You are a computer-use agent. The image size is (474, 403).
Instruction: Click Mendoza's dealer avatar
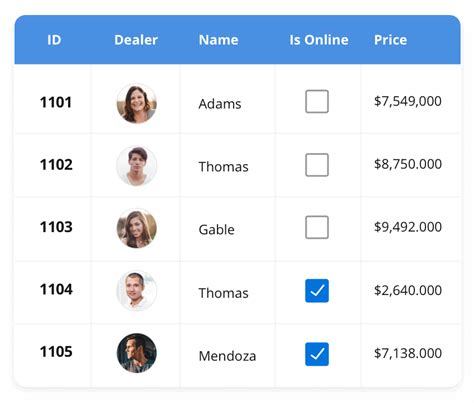coord(137,353)
